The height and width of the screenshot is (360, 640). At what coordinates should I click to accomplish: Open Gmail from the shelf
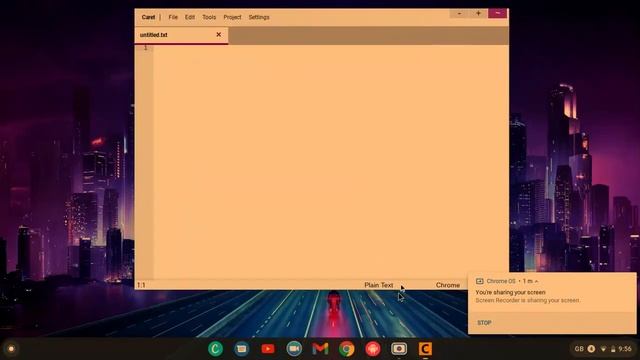[x=320, y=349]
